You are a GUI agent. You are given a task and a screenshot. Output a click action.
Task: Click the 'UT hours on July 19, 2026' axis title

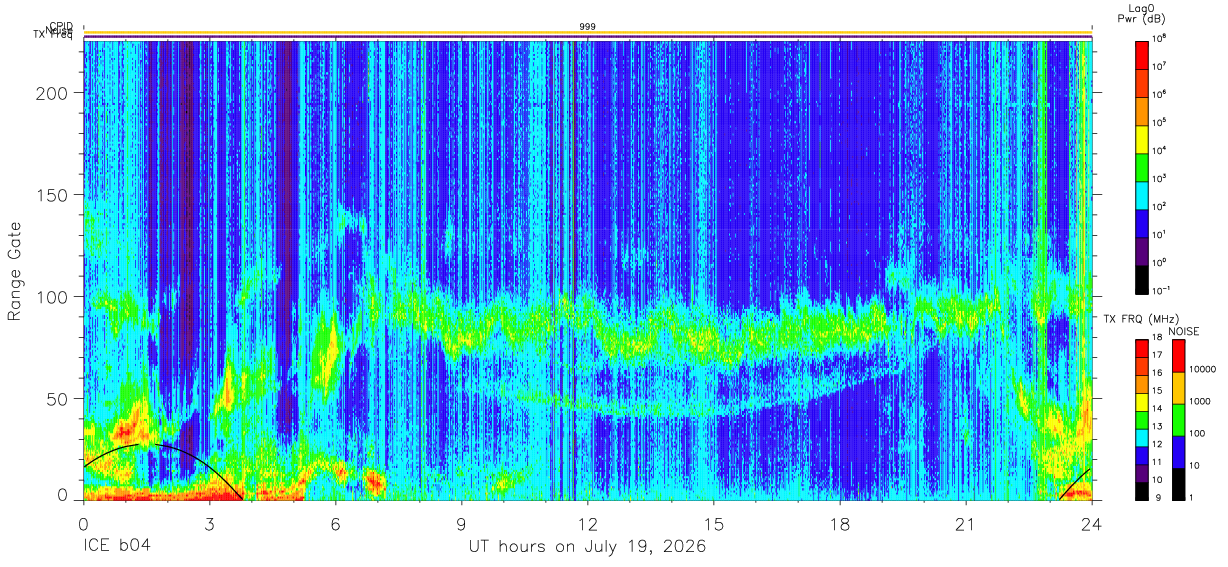point(588,547)
